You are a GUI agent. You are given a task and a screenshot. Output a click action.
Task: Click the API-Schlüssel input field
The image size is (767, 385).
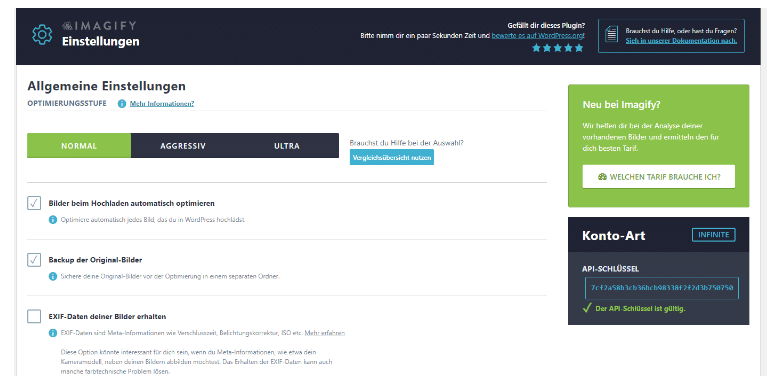(x=662, y=288)
